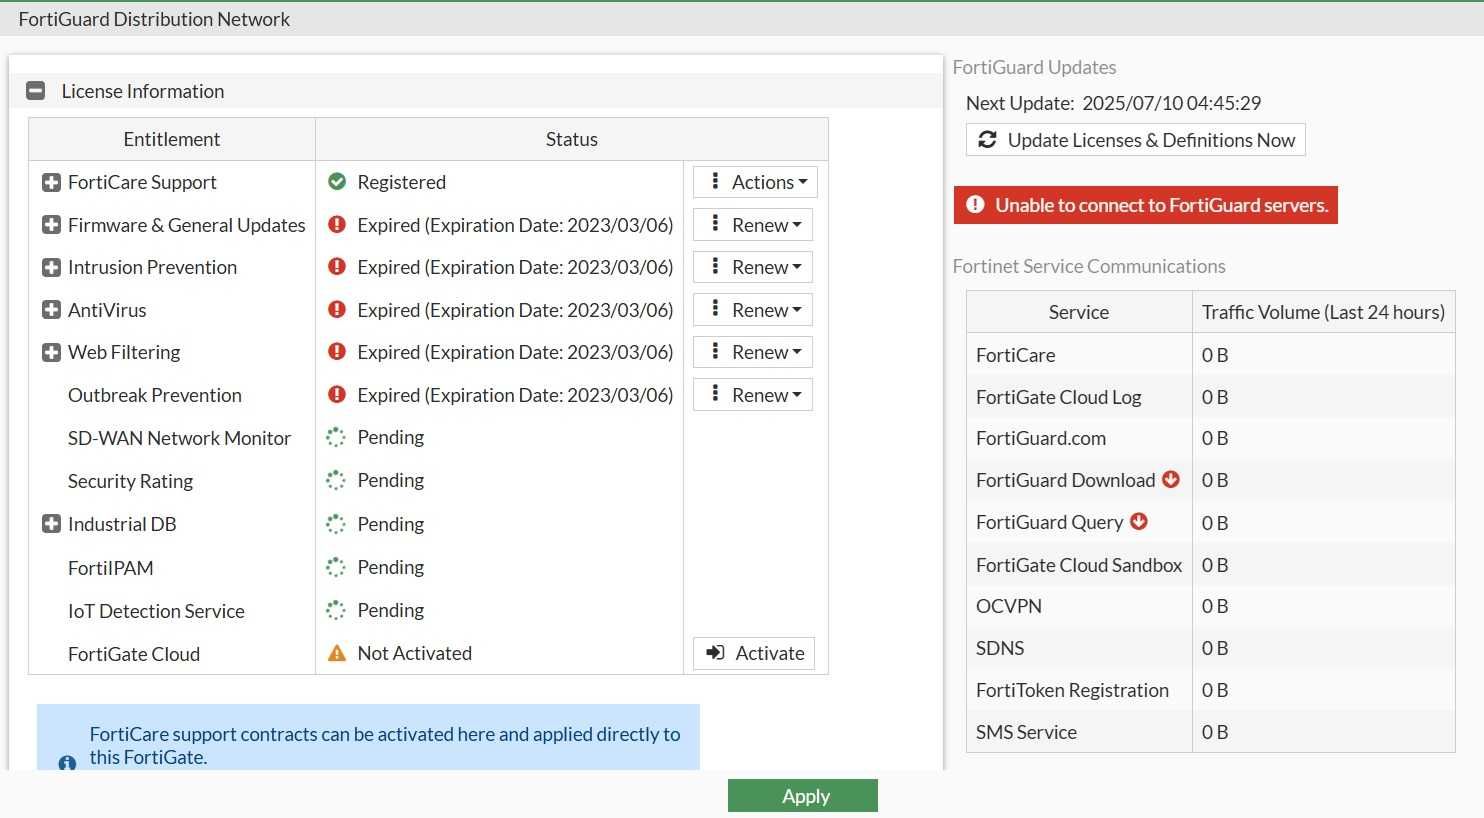This screenshot has height=818, width=1484.
Task: Click FortiGuard Query red down-arrow icon
Action: pyautogui.click(x=1139, y=522)
